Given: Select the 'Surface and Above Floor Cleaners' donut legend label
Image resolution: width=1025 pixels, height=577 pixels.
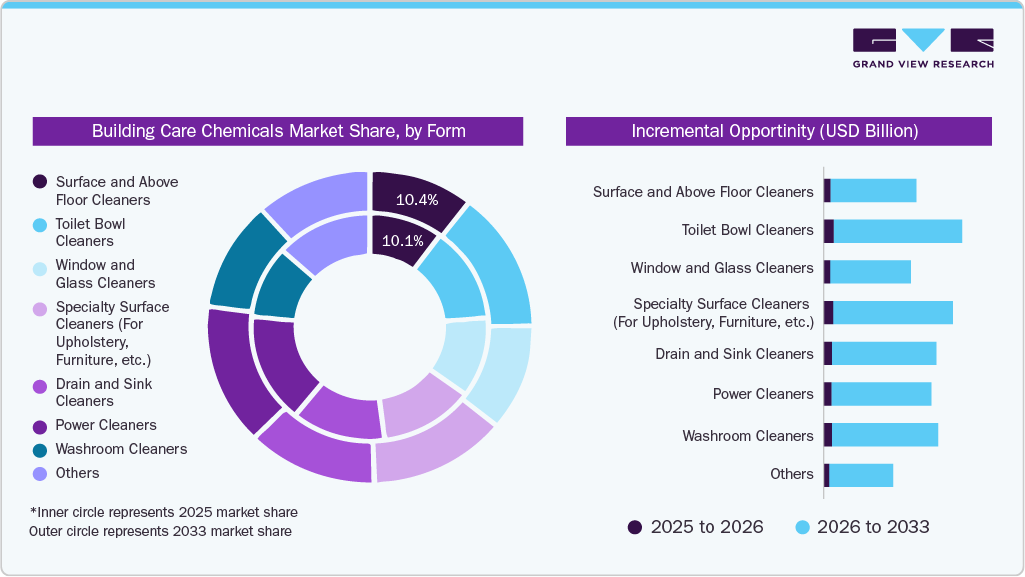Looking at the screenshot, I should point(117,191).
